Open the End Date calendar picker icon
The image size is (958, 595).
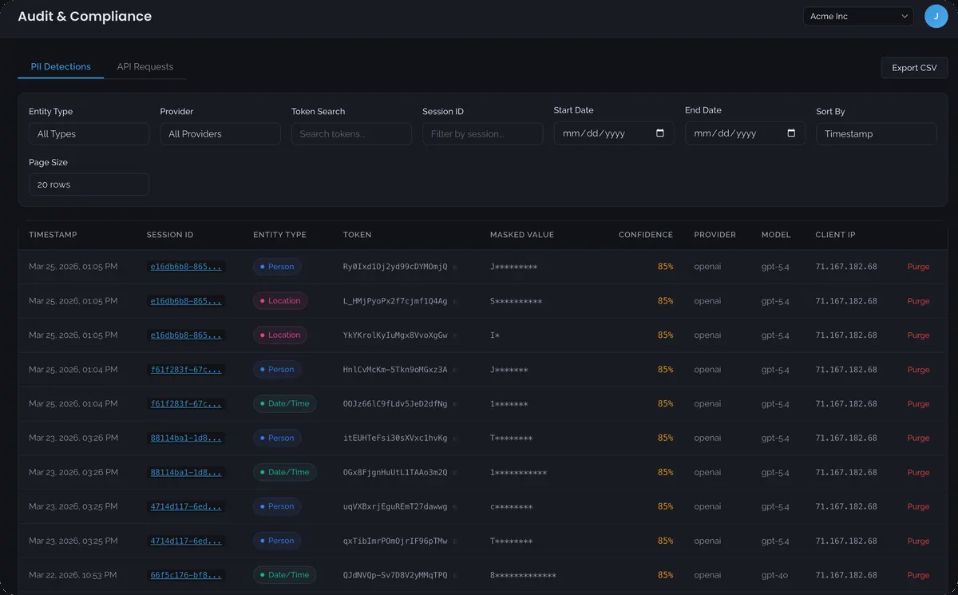(791, 133)
